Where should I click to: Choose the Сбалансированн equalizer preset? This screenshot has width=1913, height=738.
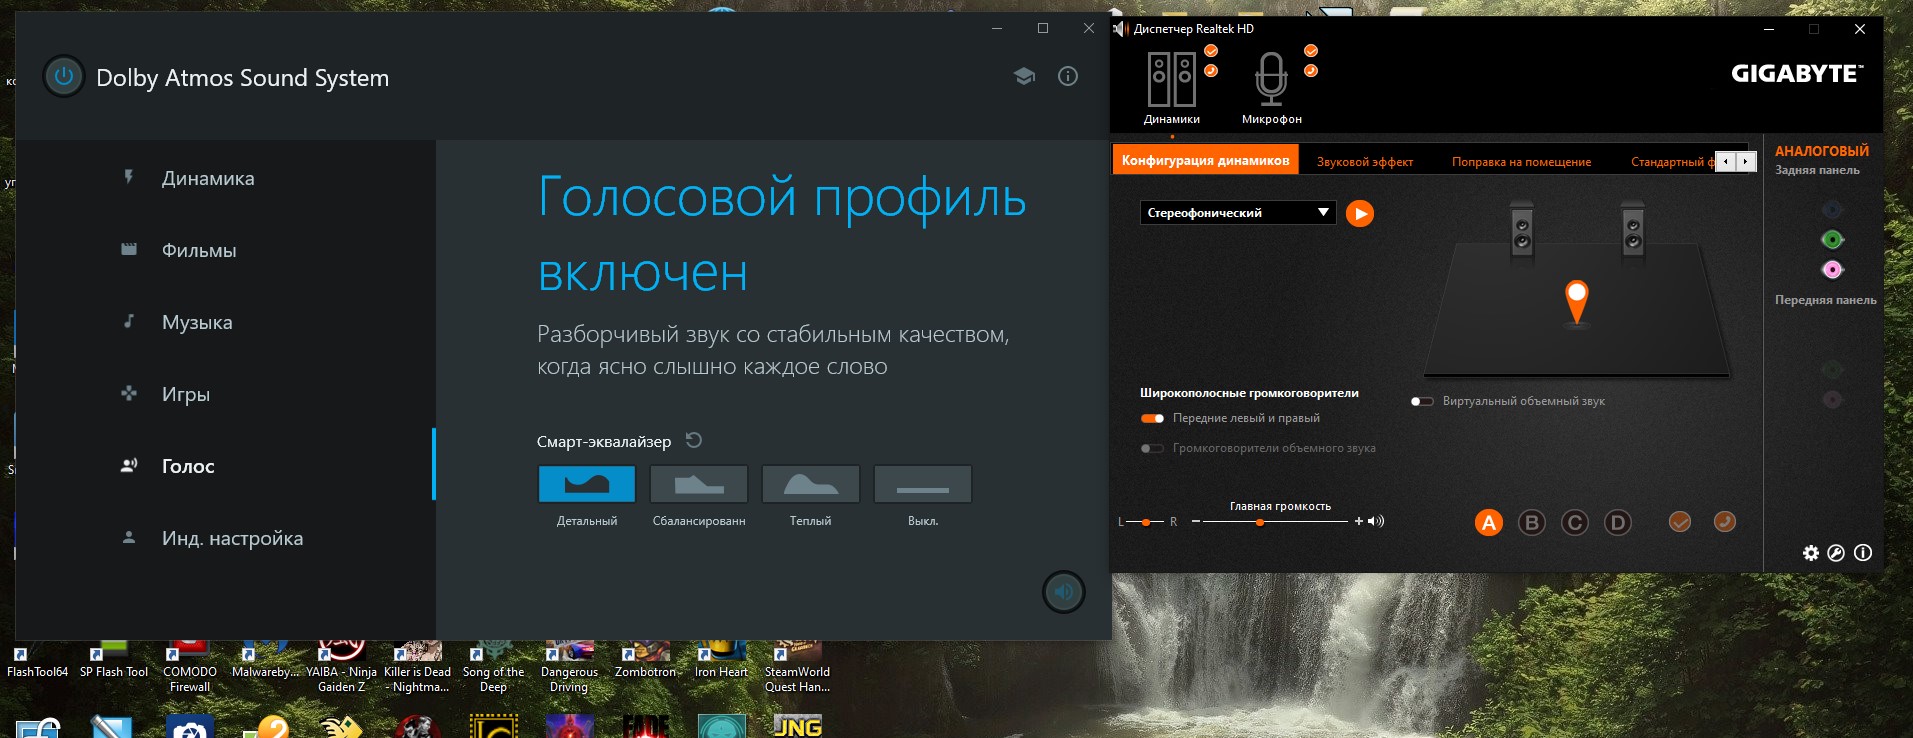pos(699,484)
